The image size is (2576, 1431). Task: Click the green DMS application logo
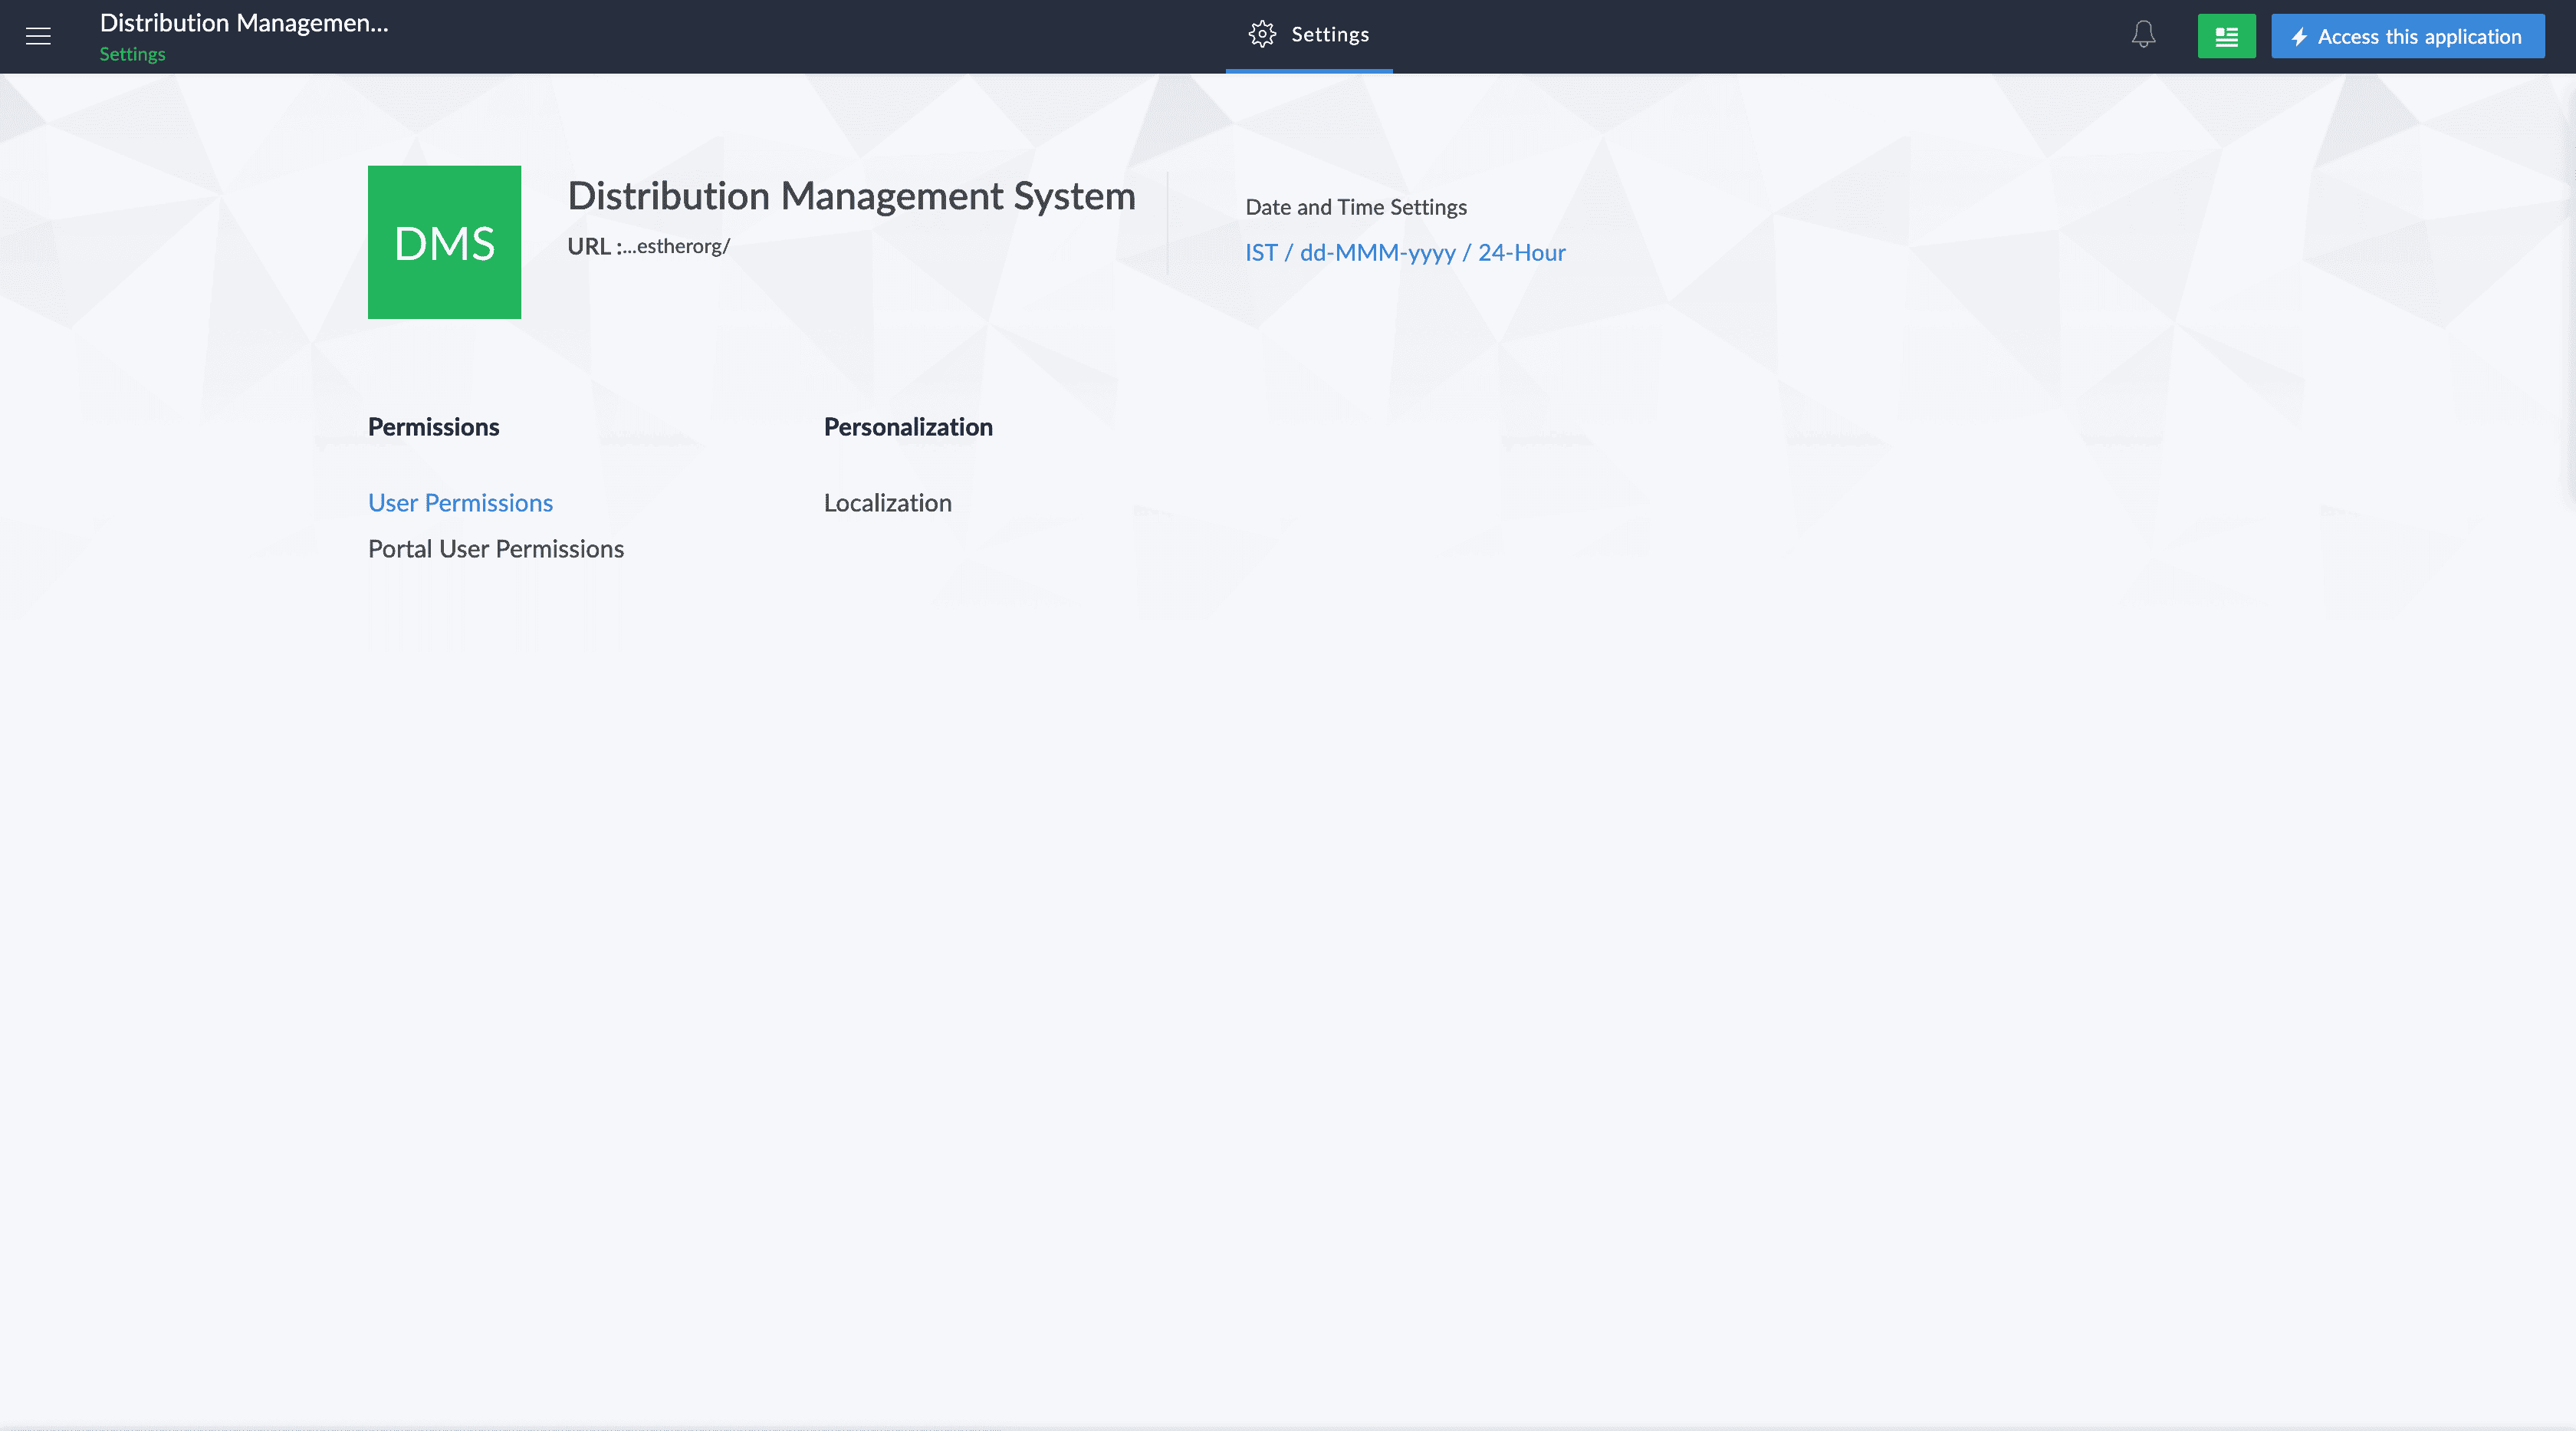click(x=444, y=242)
